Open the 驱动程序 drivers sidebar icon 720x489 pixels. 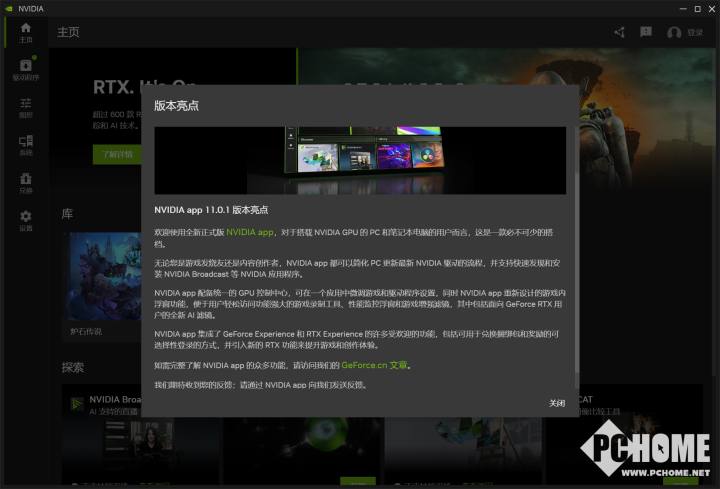pyautogui.click(x=26, y=70)
